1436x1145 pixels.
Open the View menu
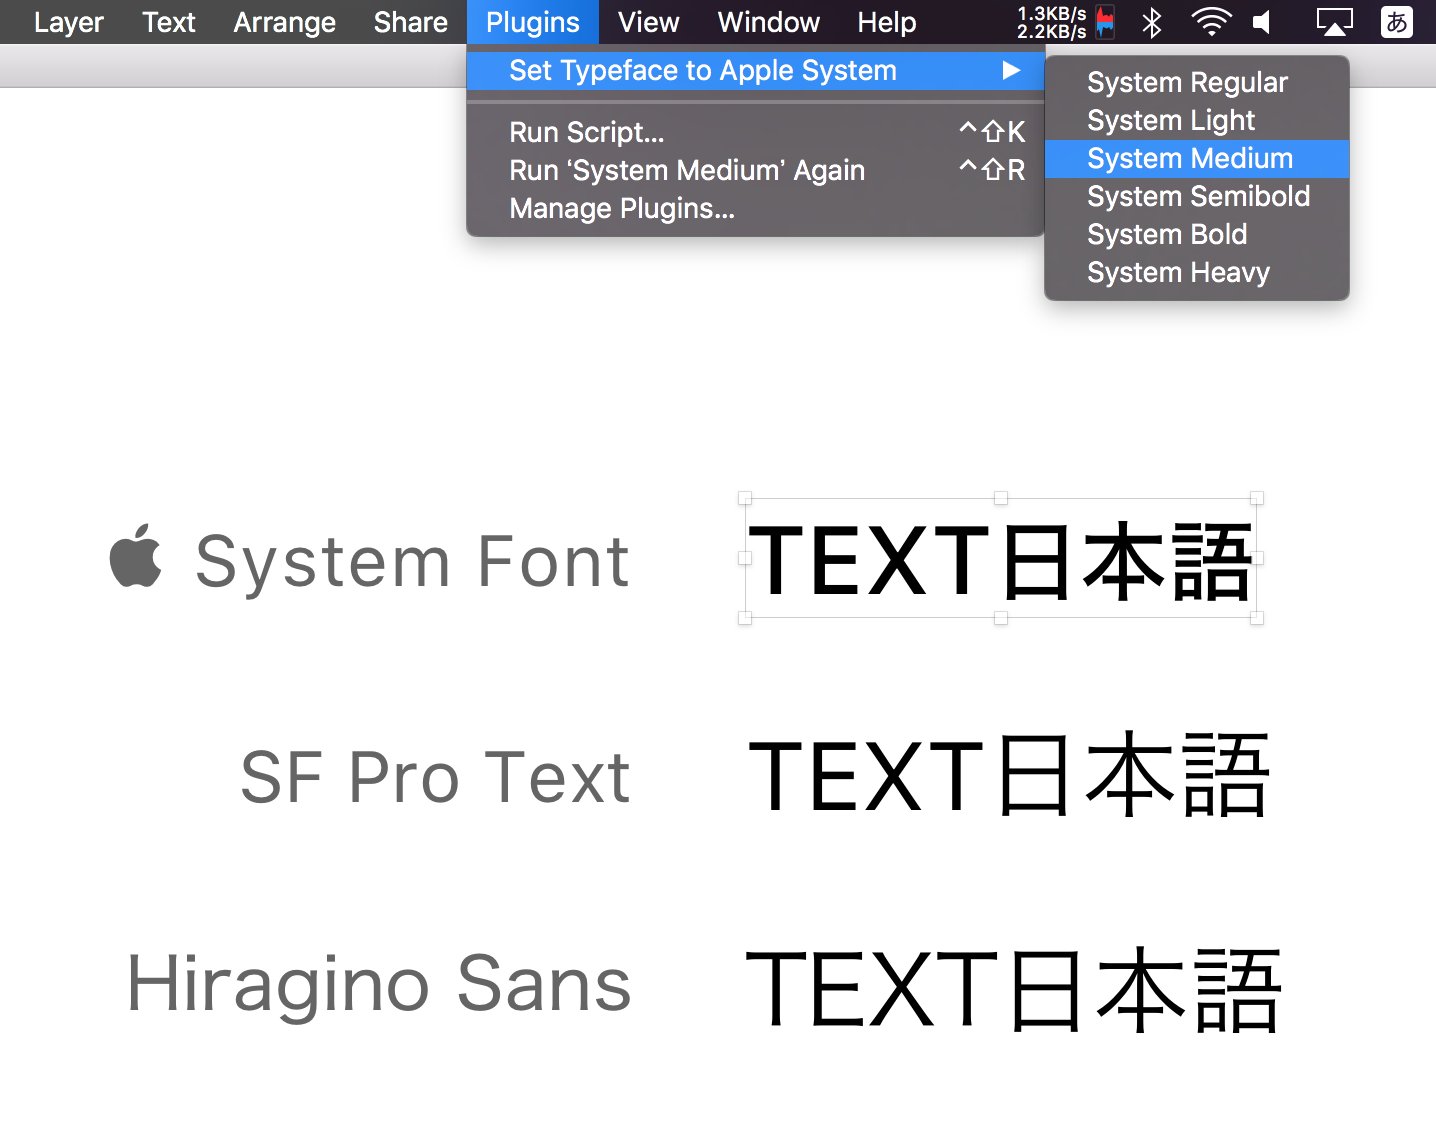(648, 22)
